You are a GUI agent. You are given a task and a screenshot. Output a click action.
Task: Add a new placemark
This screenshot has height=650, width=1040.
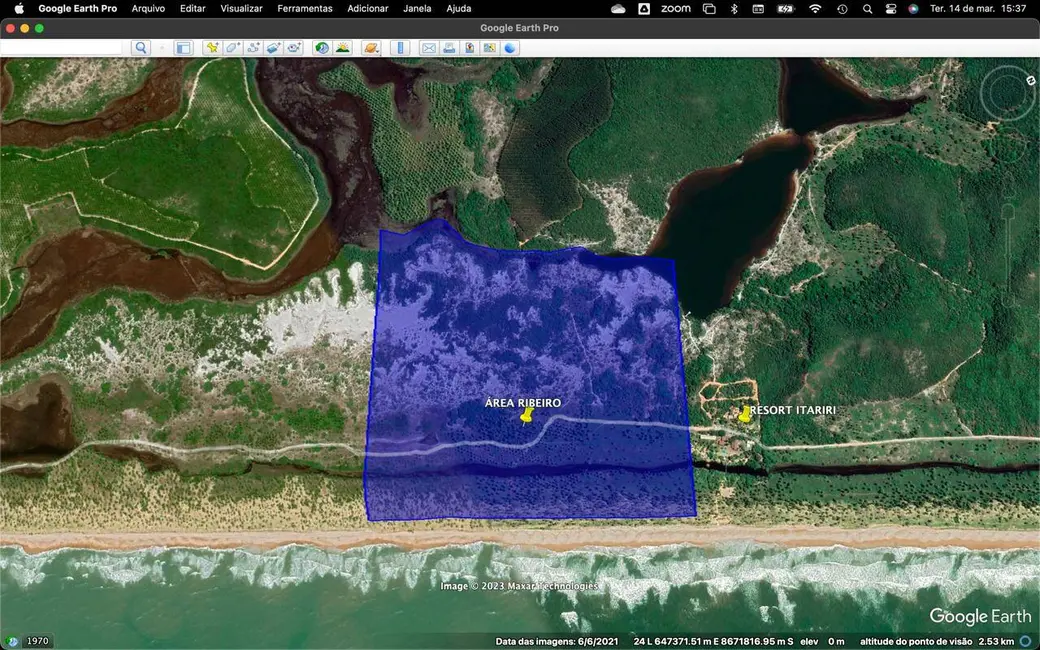(x=212, y=48)
